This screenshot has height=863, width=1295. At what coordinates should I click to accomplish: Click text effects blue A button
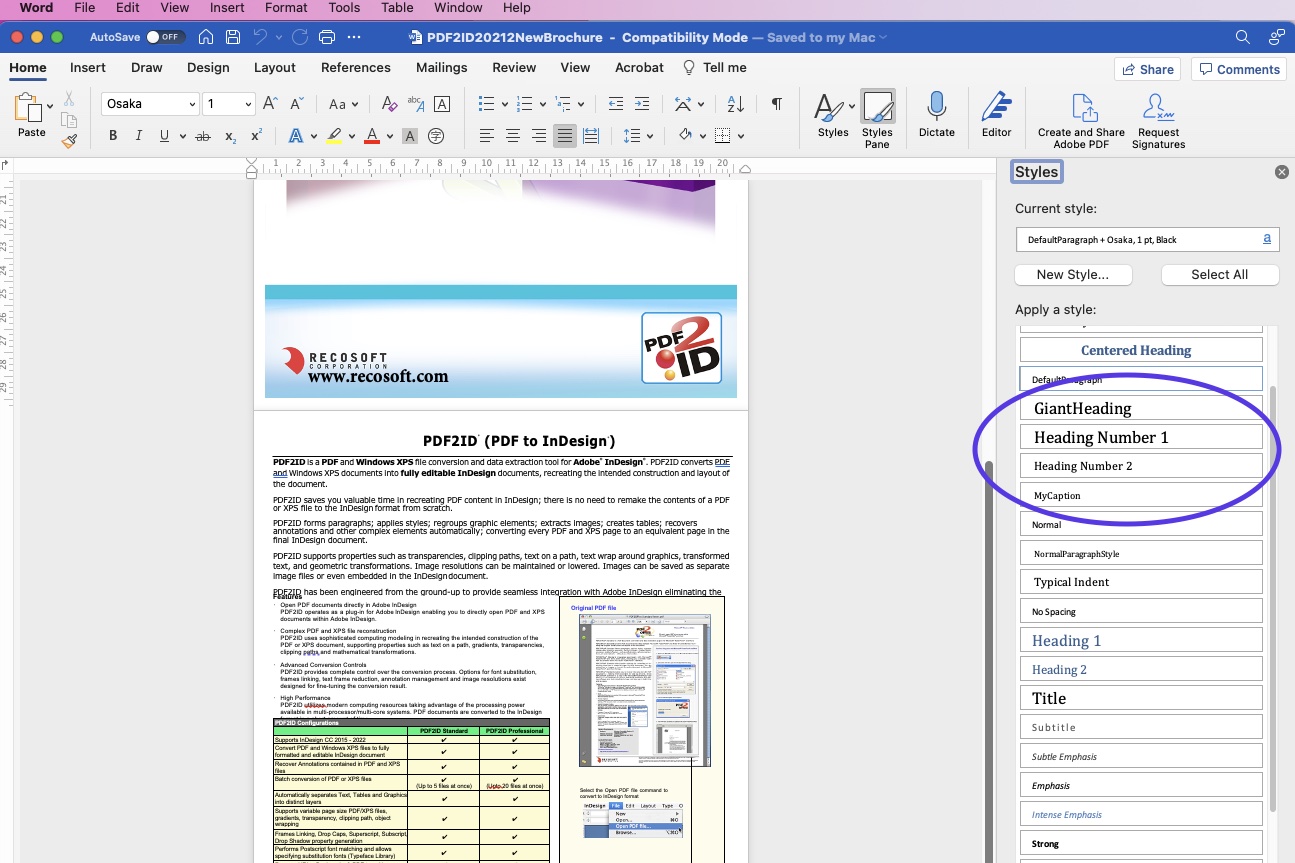[x=296, y=136]
